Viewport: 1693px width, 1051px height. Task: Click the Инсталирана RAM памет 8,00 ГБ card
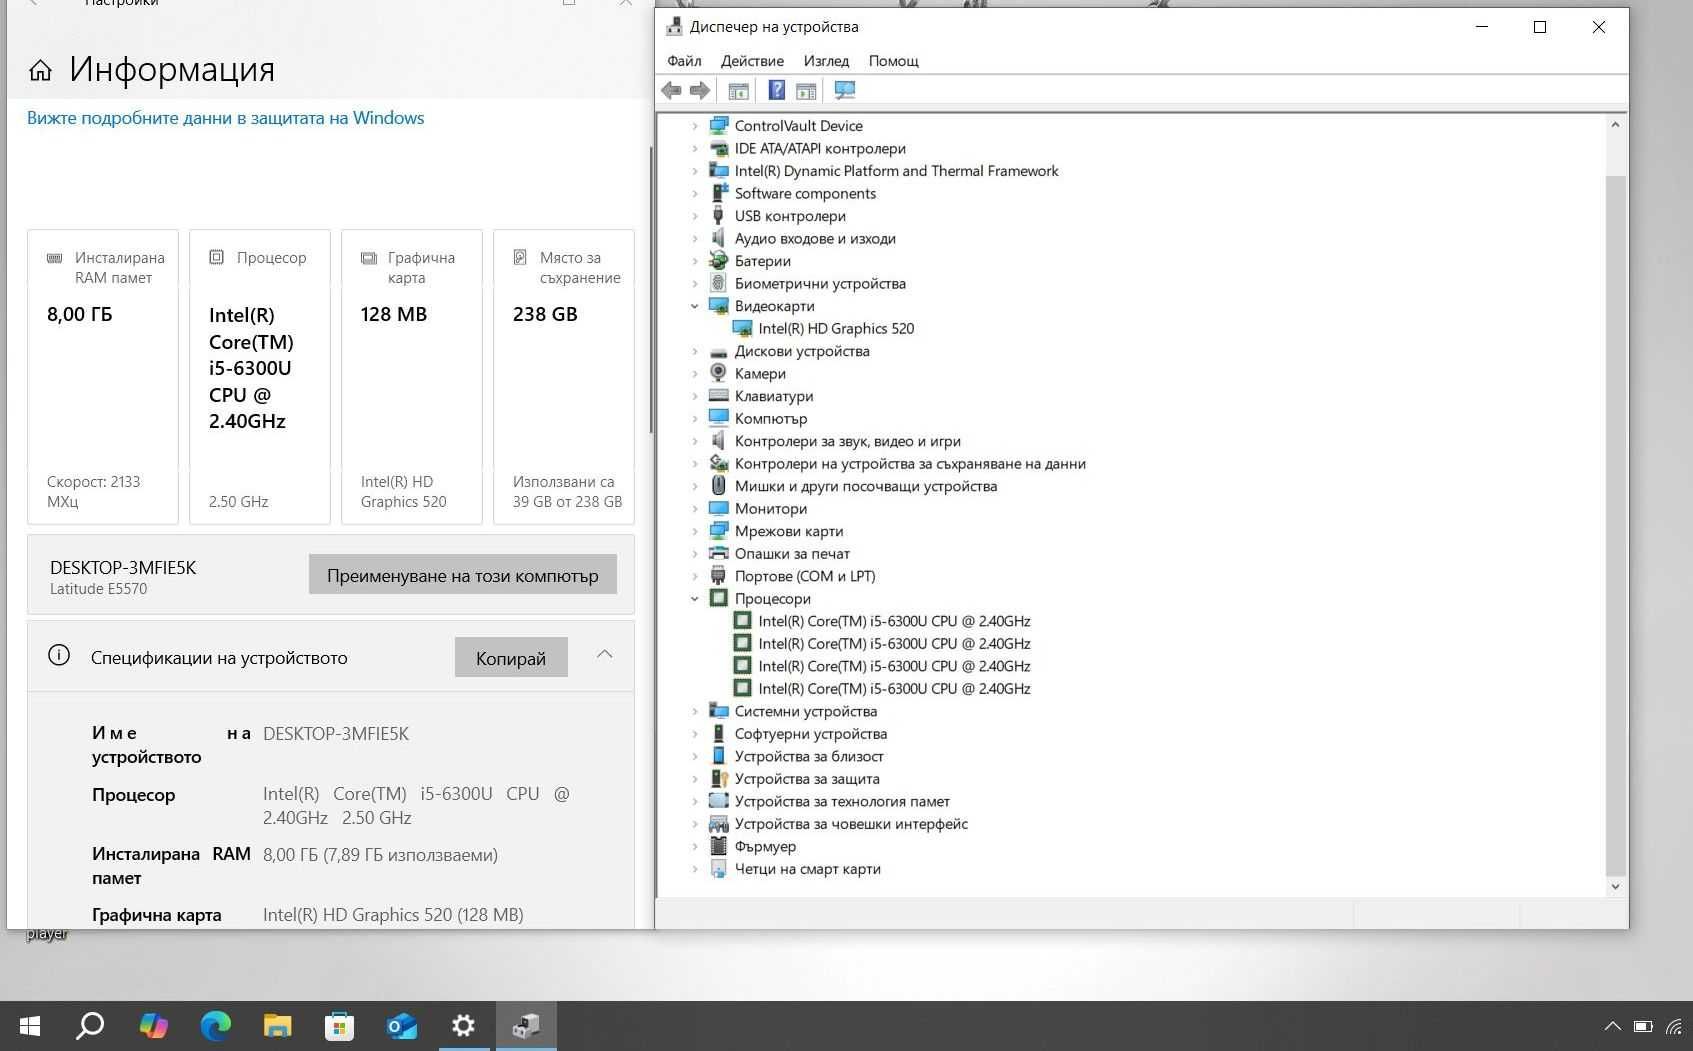[x=103, y=377]
